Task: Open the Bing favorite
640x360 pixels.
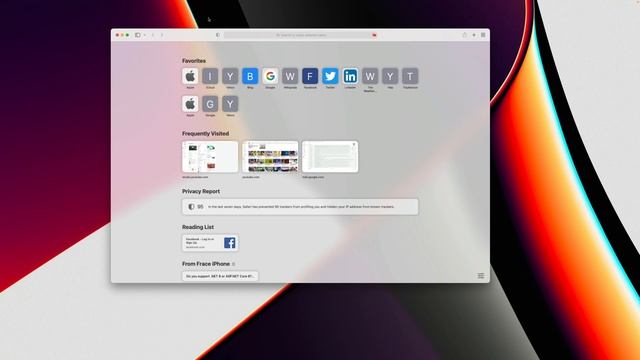Action: [250, 76]
